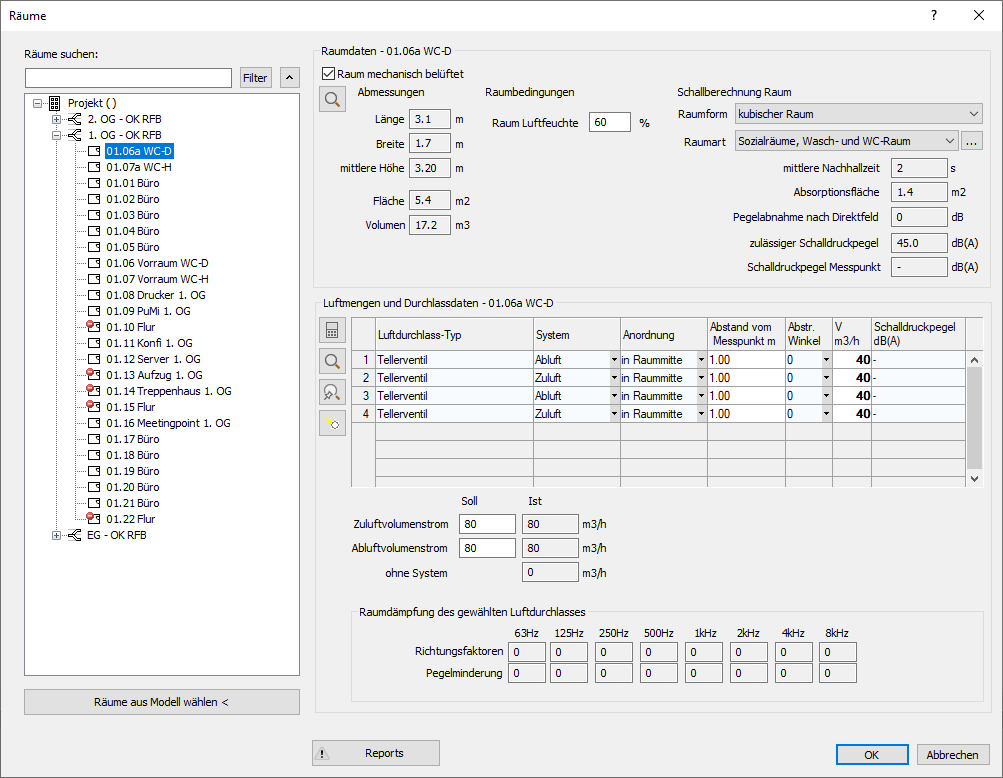Confirm with the OK button
1003x778 pixels.
[x=872, y=754]
